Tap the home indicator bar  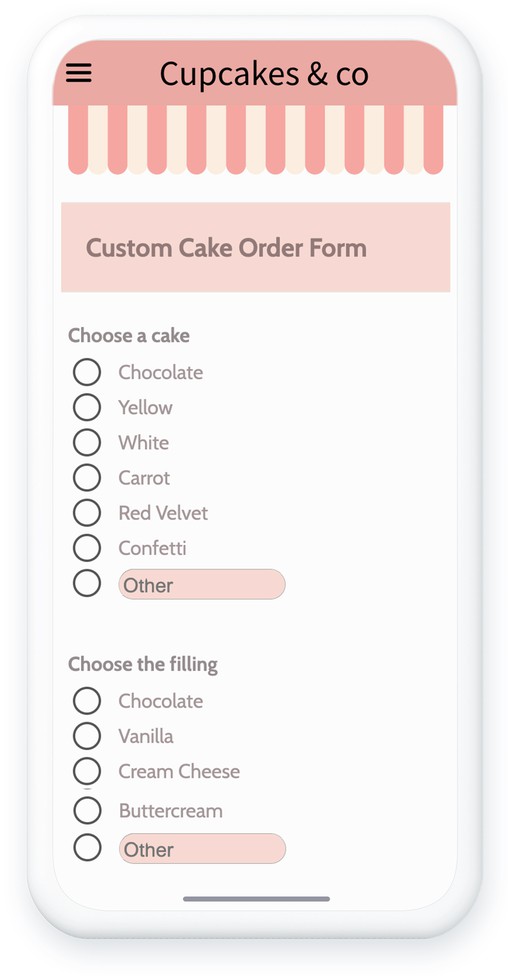(256, 899)
